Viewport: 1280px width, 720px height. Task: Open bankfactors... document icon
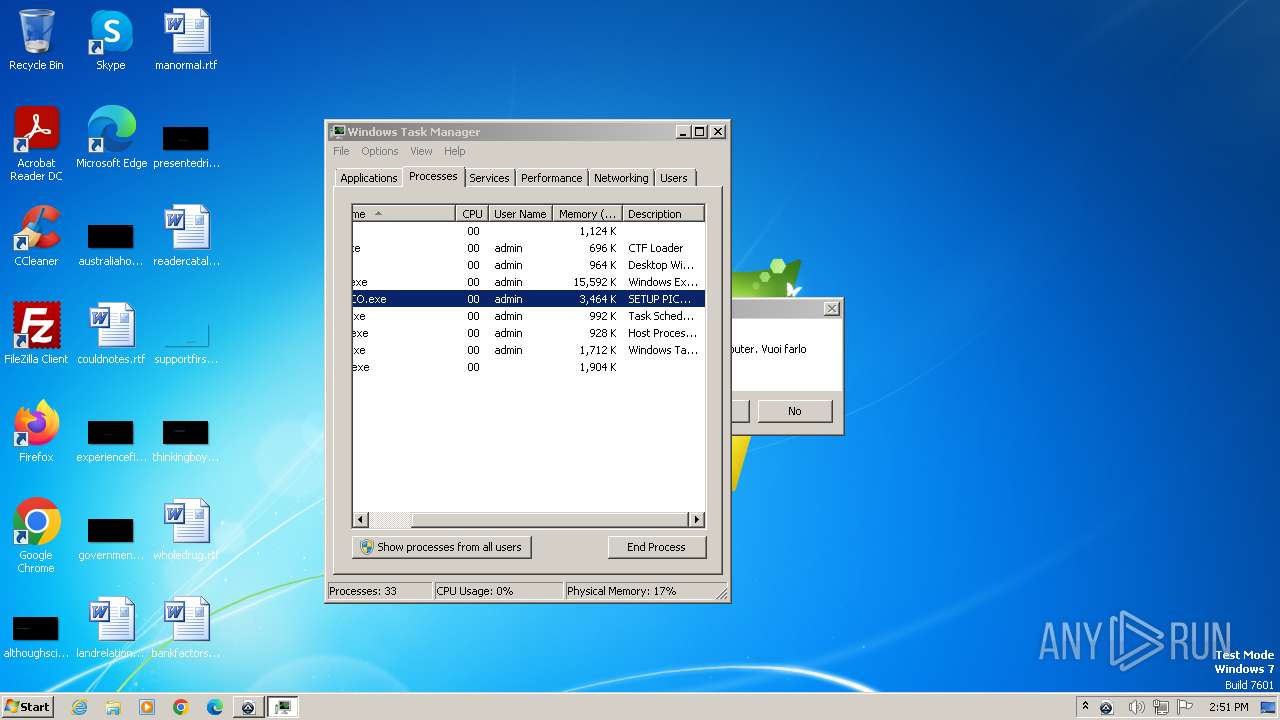click(186, 628)
